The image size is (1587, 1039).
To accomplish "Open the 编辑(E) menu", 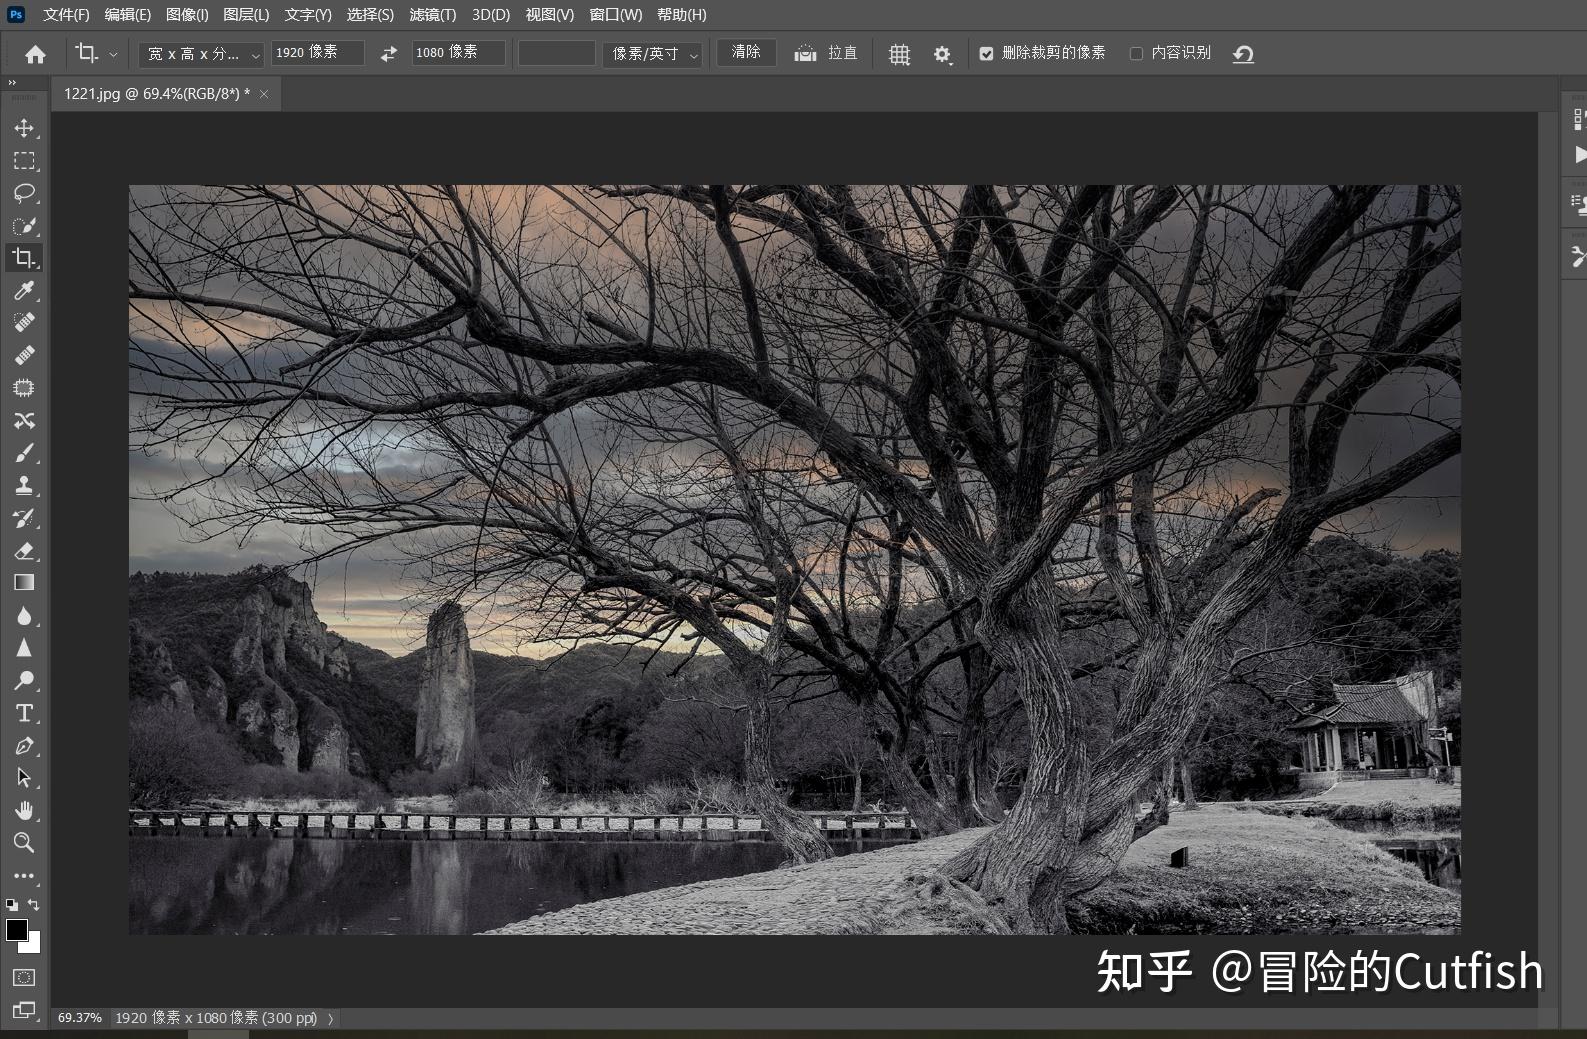I will coord(128,15).
